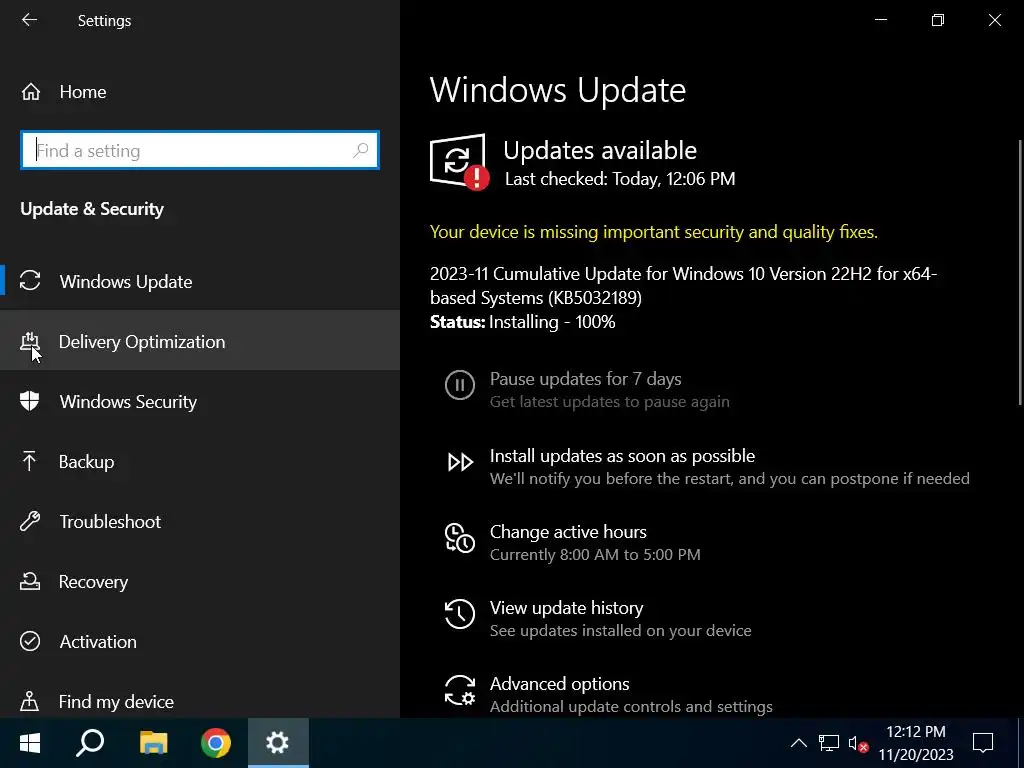Click the Windows Update sync icon in sidebar
The width and height of the screenshot is (1024, 768).
click(30, 281)
